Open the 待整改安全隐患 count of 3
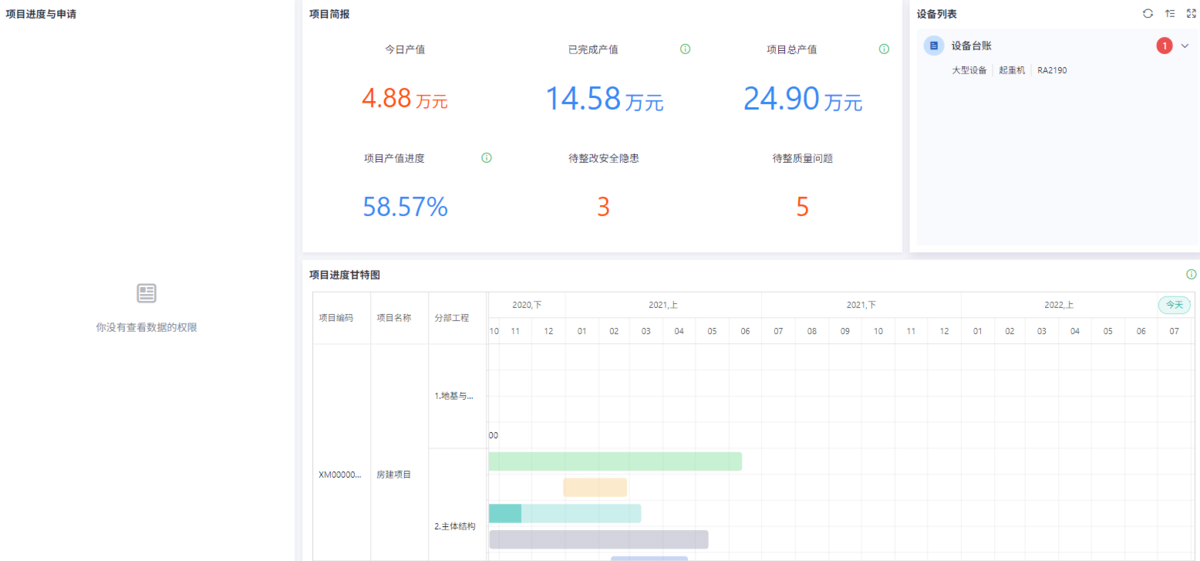This screenshot has width=1200, height=561. 603,207
